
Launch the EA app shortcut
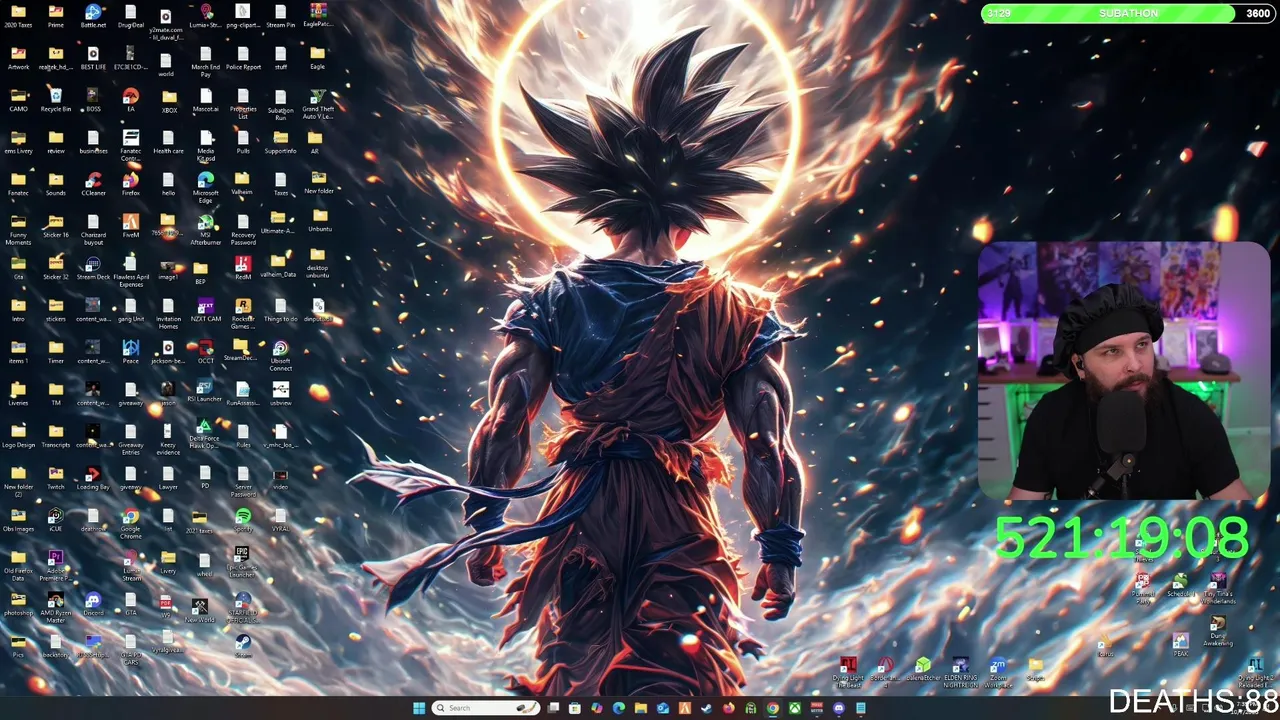click(x=131, y=100)
